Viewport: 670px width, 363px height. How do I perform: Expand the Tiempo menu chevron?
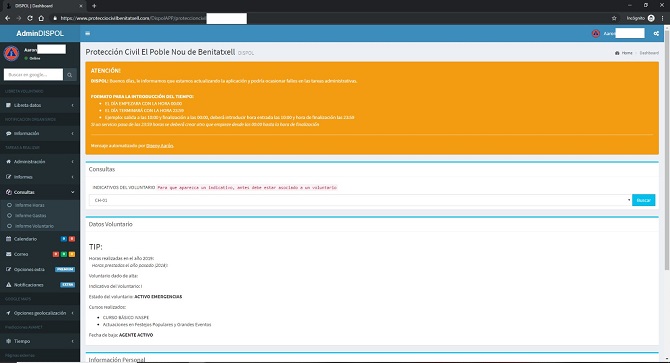point(73,341)
